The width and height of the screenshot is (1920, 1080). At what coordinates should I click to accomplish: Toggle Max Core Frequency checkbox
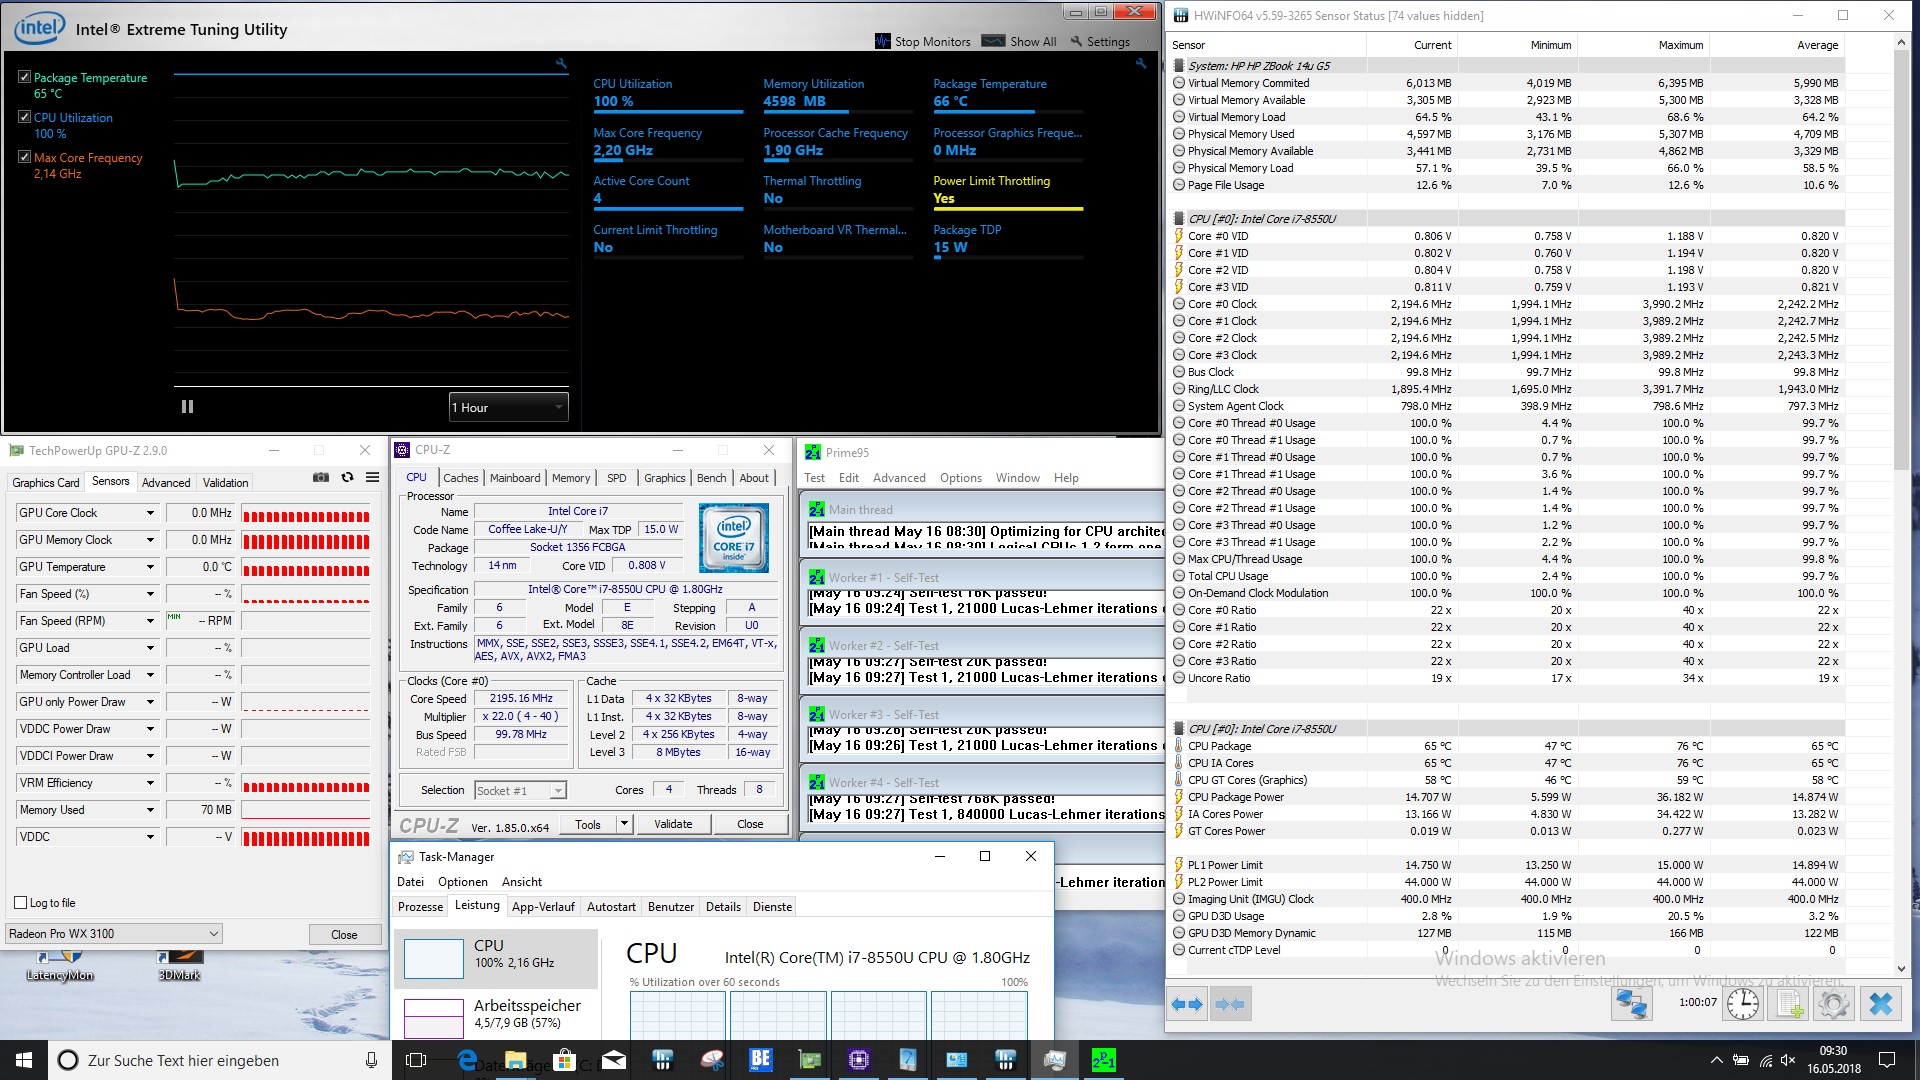pos(25,157)
